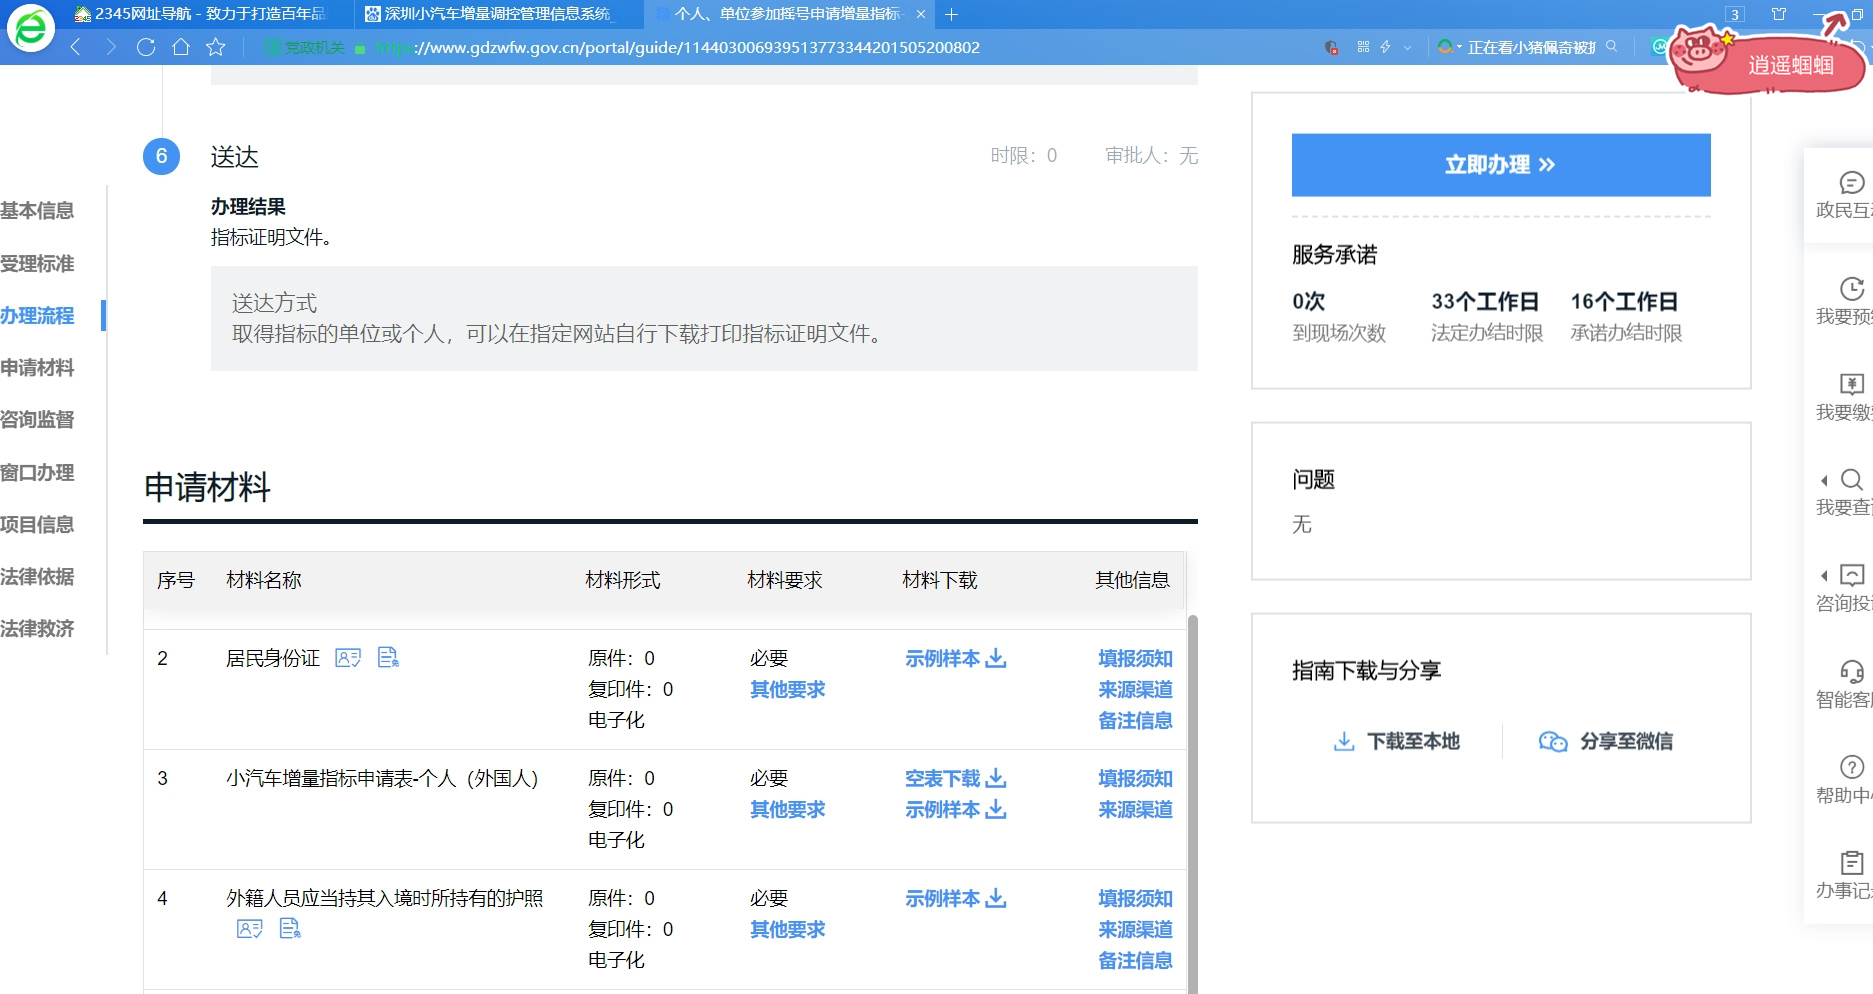Open 其他要求 for 小汽车增量指标申请表 row
The height and width of the screenshot is (994, 1873).
(788, 809)
